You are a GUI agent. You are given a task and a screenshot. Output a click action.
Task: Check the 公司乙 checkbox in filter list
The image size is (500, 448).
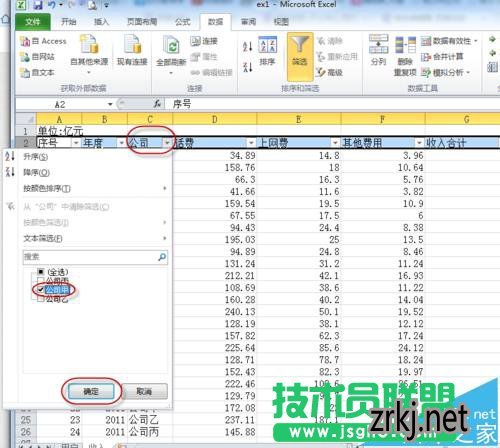(41, 299)
